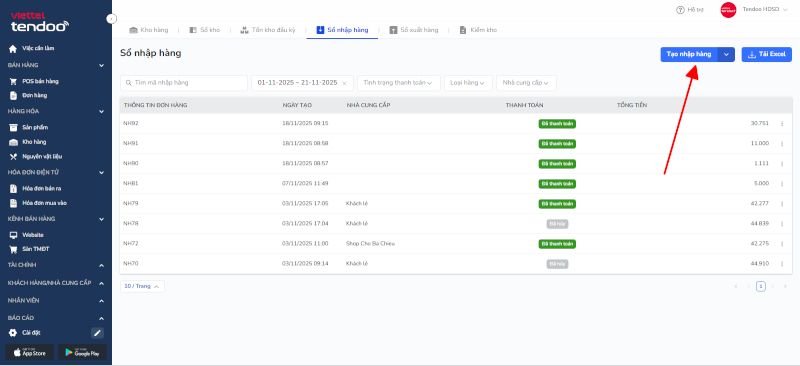
Task: Clear date range with x icon
Action: (x=344, y=83)
